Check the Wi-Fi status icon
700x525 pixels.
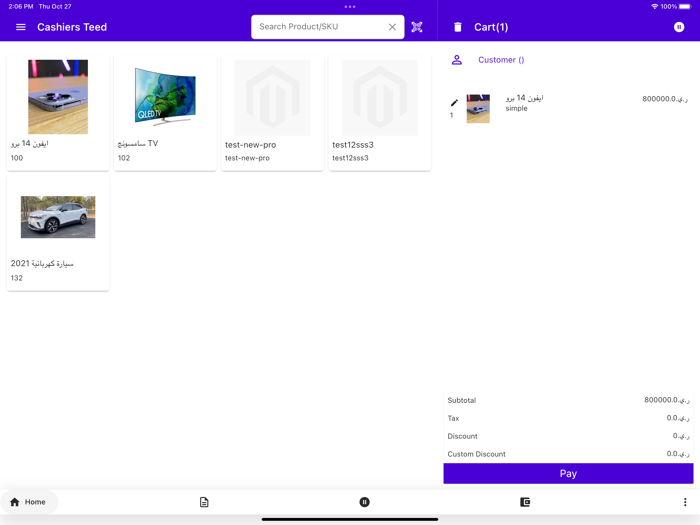point(654,6)
